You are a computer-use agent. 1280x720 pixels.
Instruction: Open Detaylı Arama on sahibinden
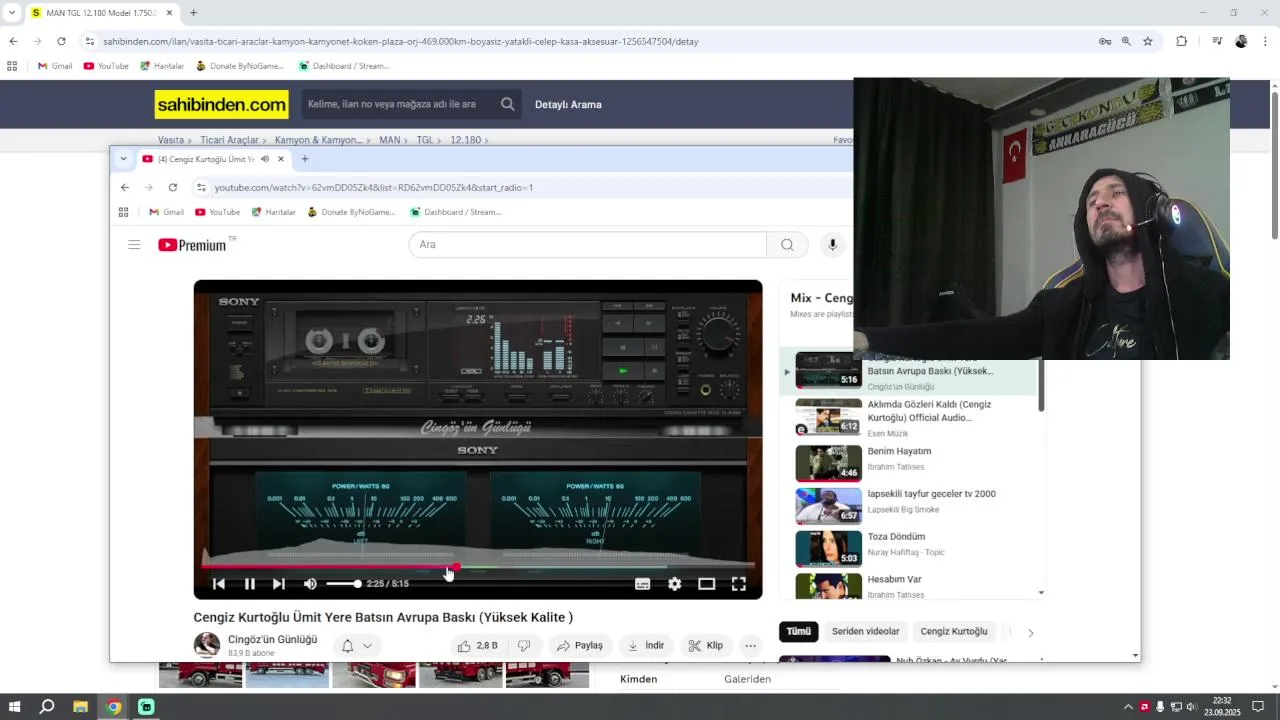568,104
